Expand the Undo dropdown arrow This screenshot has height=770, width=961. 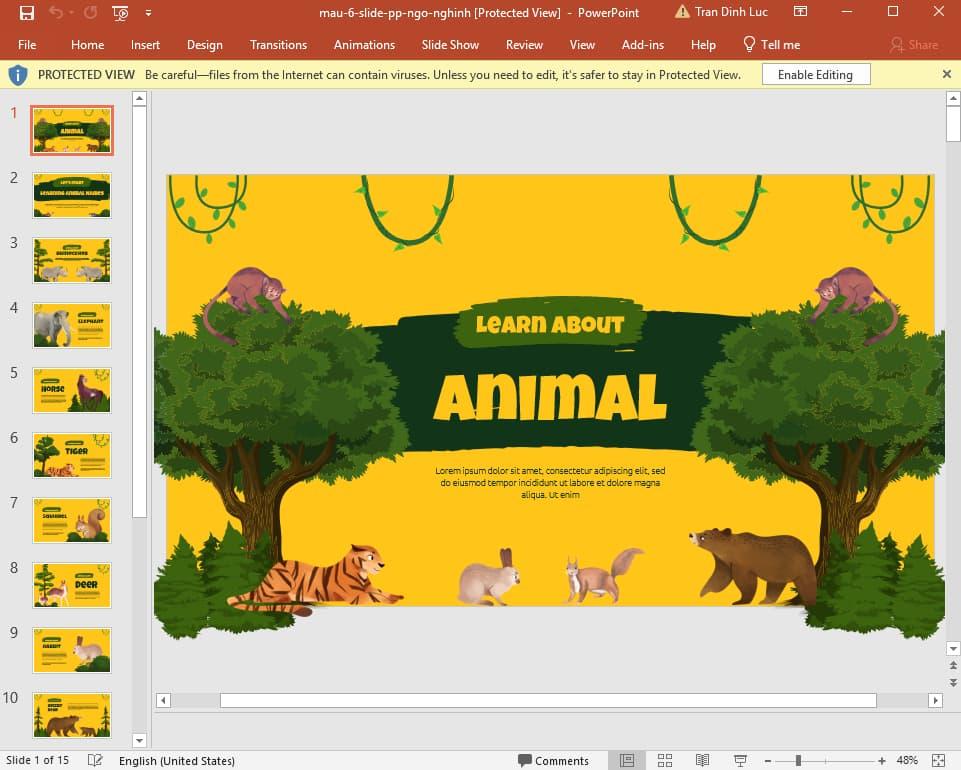(x=72, y=12)
